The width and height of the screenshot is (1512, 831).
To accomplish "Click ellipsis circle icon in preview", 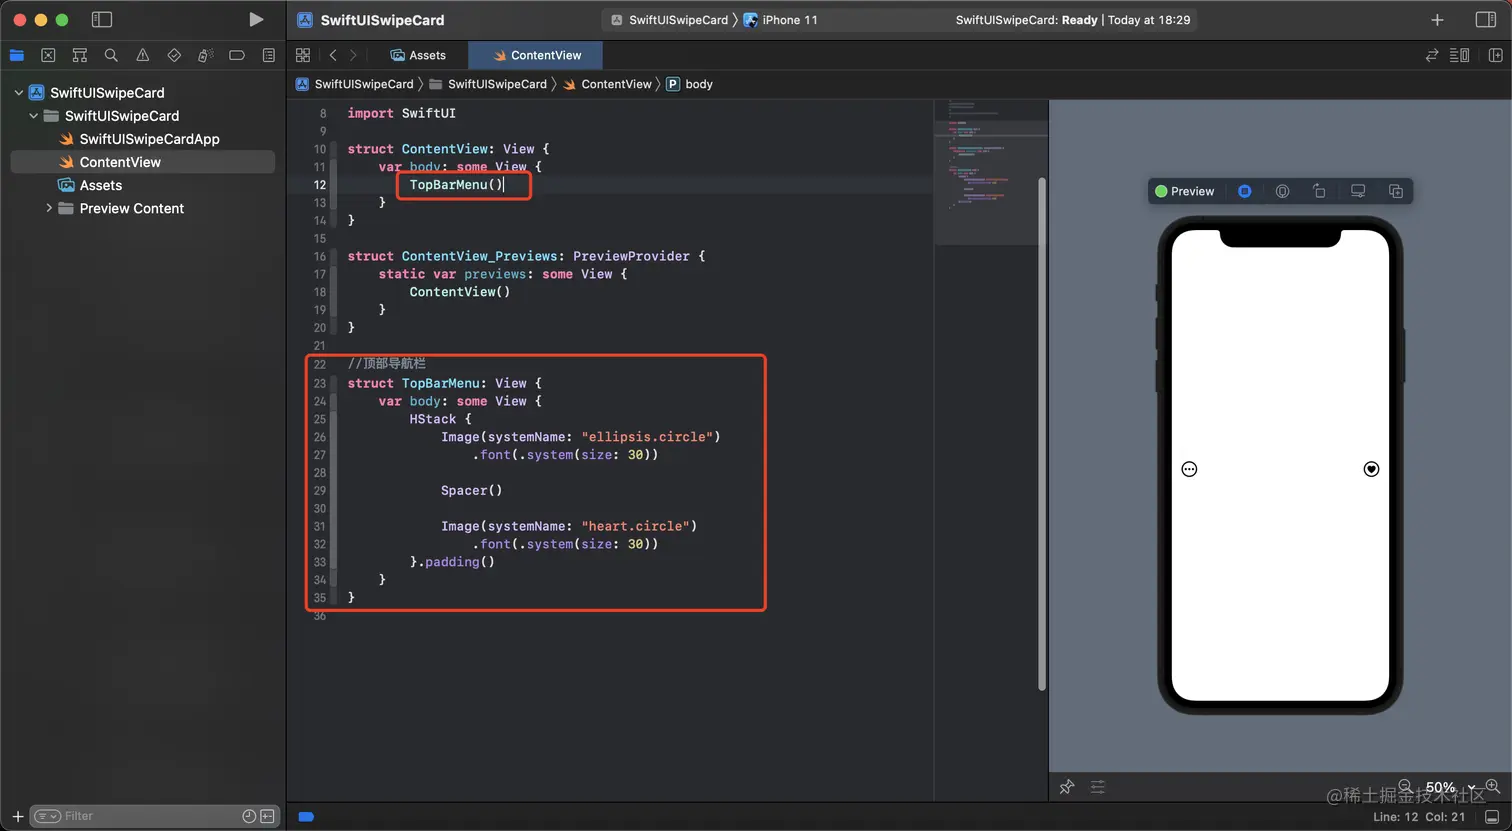I will coord(1189,469).
